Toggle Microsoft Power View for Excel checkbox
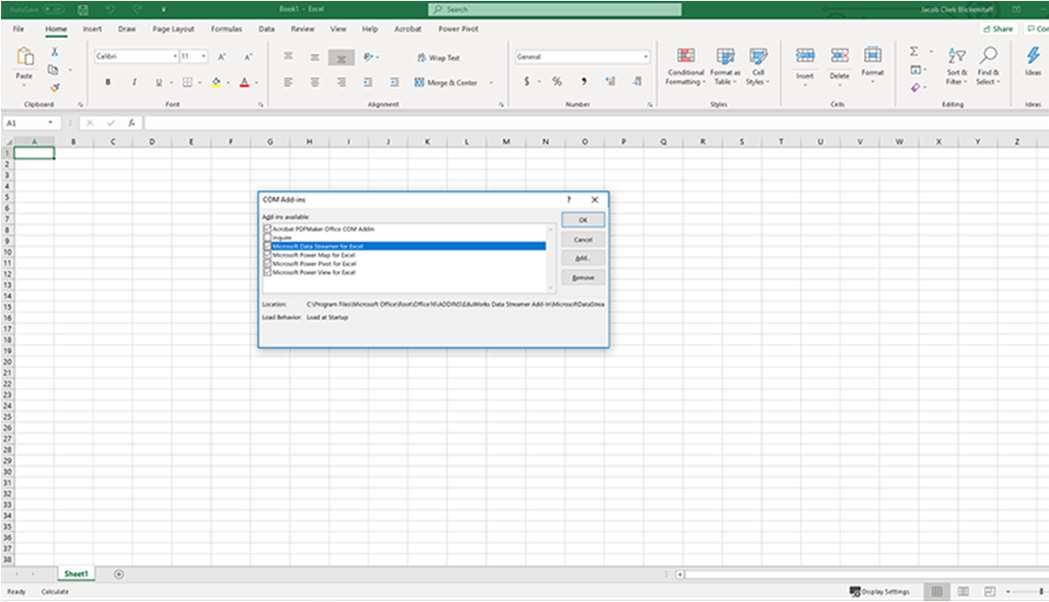Image resolution: width=1049 pixels, height=602 pixels. tap(268, 272)
